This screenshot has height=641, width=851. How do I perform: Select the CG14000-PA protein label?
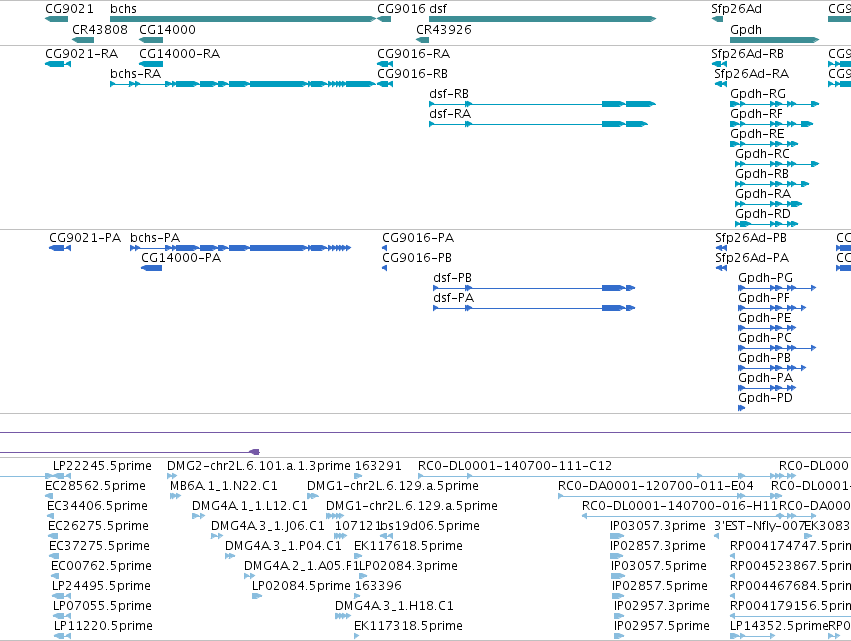[x=181, y=258]
